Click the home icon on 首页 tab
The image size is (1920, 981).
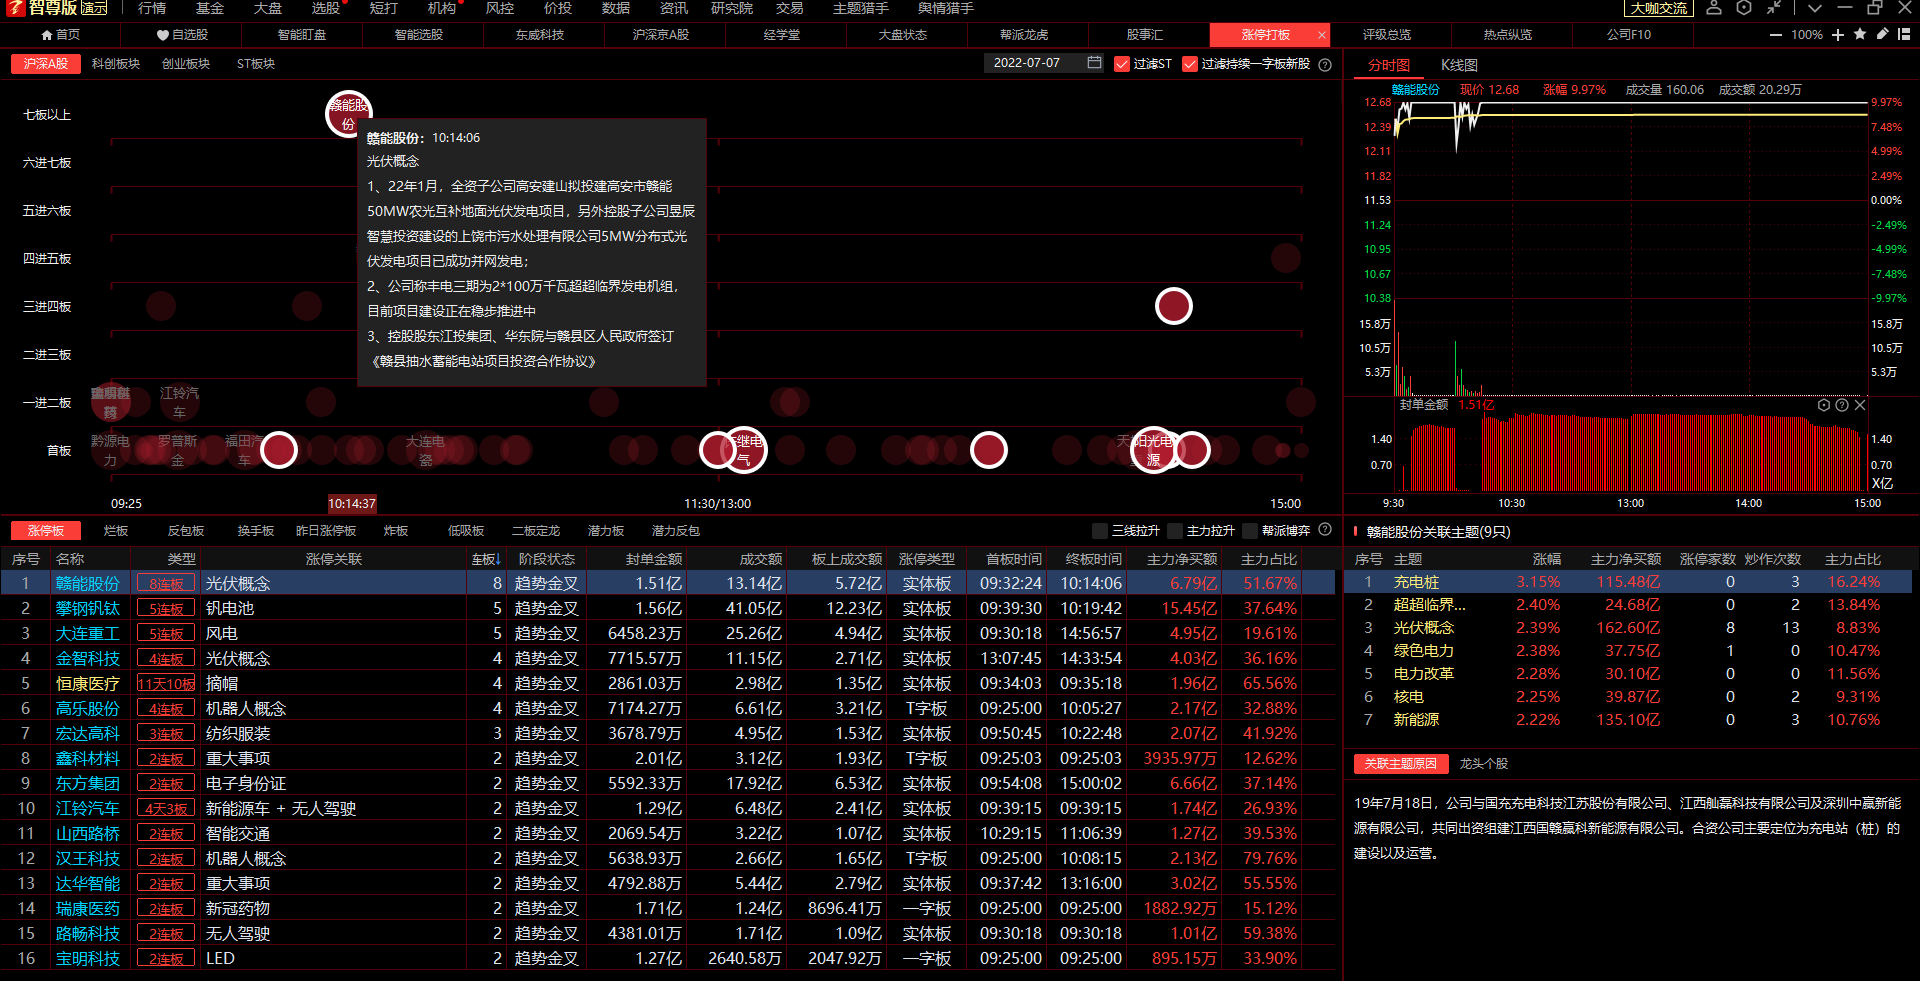tap(47, 35)
